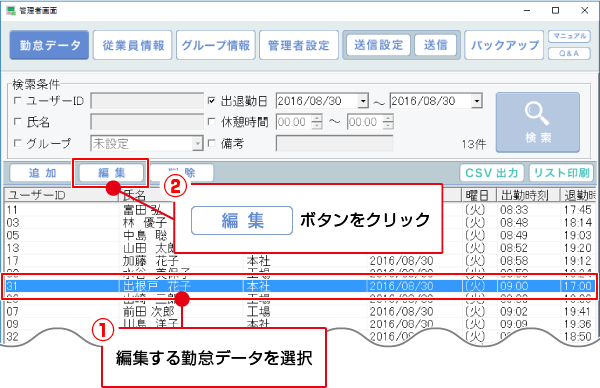Enable the ユーザーID search checkbox
600x388 pixels.
(x=18, y=101)
